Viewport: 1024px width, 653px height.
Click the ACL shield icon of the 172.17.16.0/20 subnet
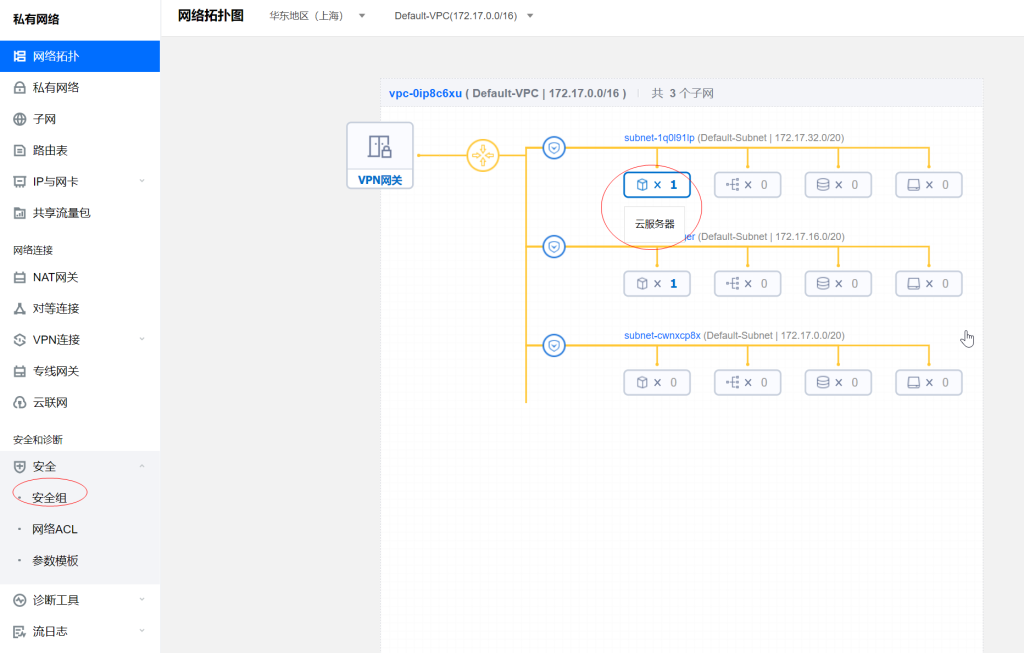(x=554, y=247)
